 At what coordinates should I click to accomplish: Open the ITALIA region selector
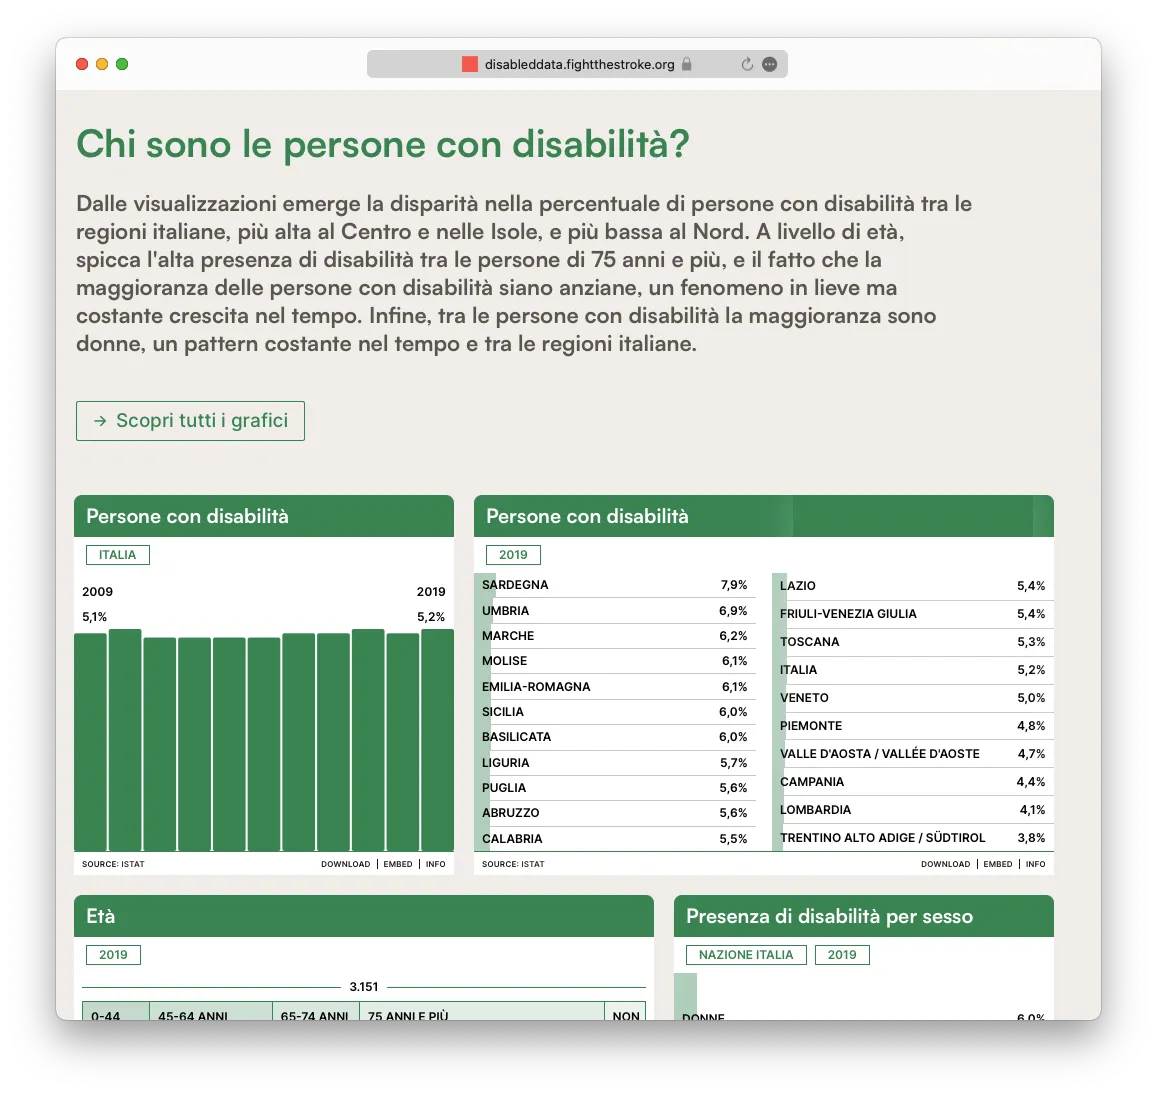coord(117,555)
